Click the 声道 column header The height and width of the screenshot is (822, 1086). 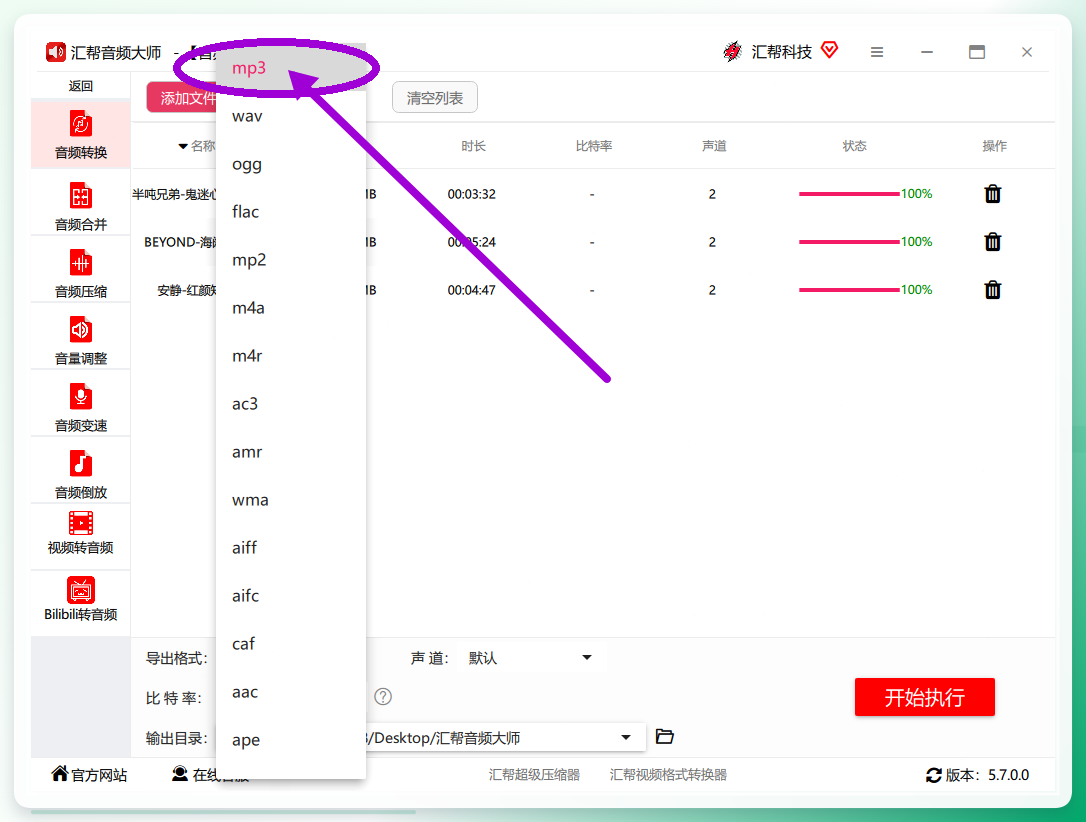click(x=714, y=146)
